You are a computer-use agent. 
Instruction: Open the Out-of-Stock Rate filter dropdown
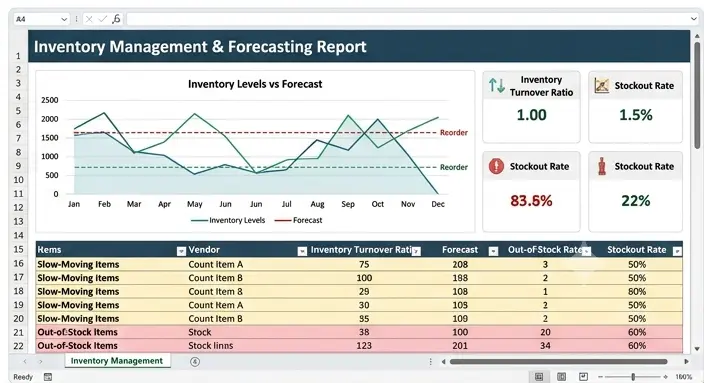click(x=586, y=251)
